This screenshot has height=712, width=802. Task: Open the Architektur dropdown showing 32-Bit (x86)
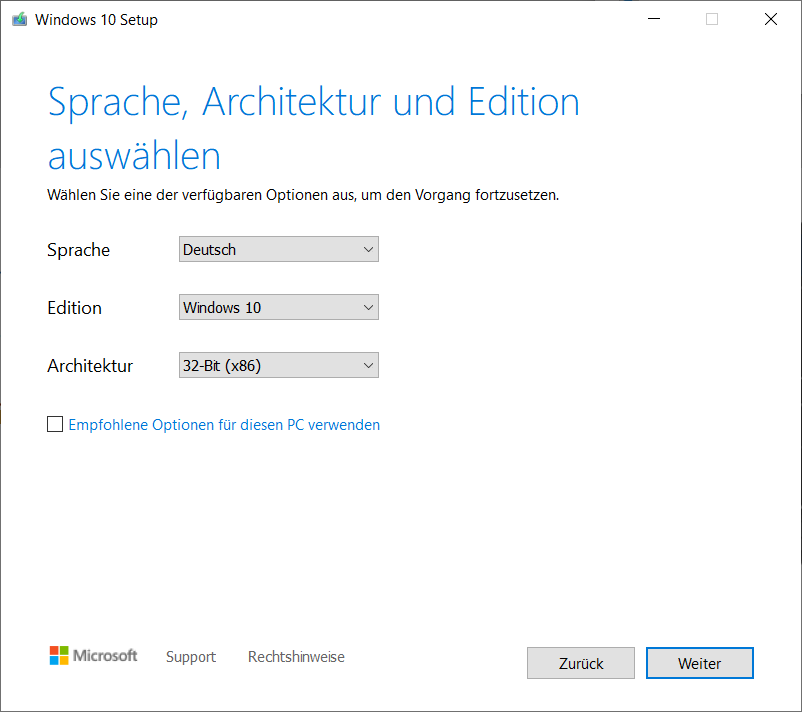coord(279,365)
